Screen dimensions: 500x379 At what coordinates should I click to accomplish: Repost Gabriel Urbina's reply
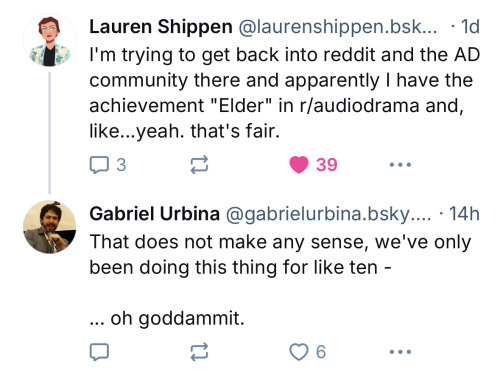(199, 352)
